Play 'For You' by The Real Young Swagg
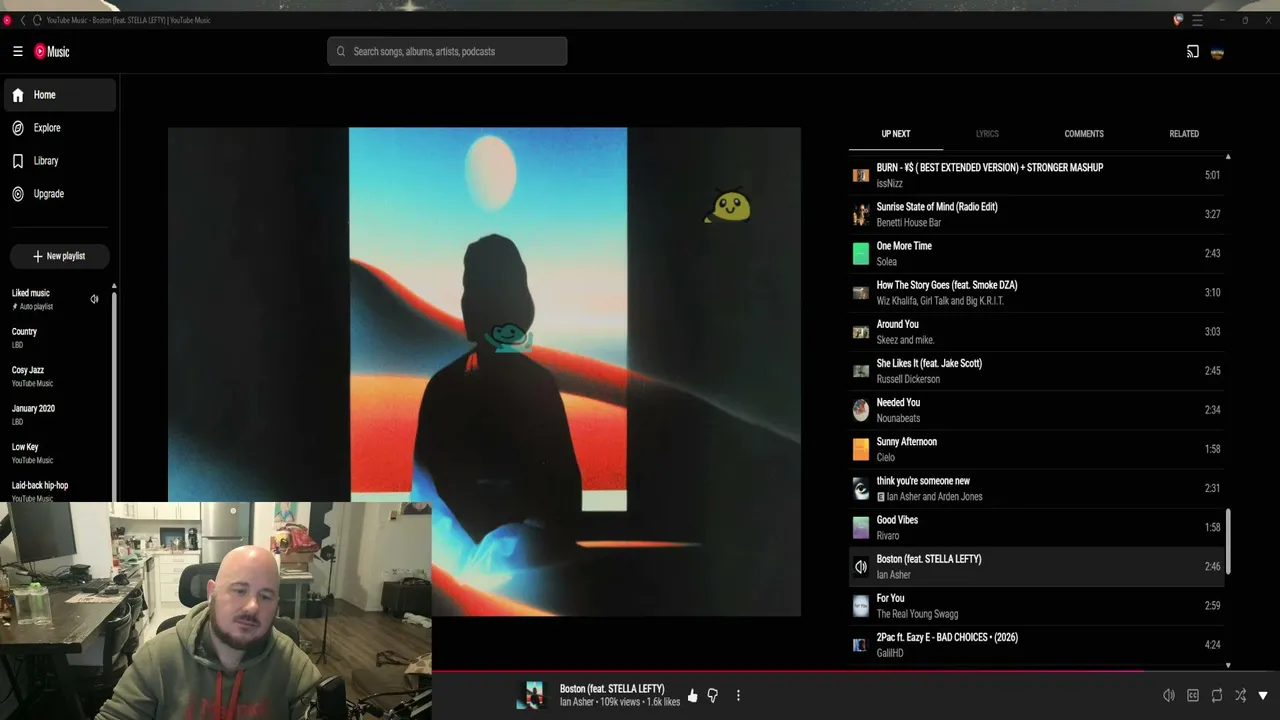The image size is (1280, 720). click(x=1036, y=606)
